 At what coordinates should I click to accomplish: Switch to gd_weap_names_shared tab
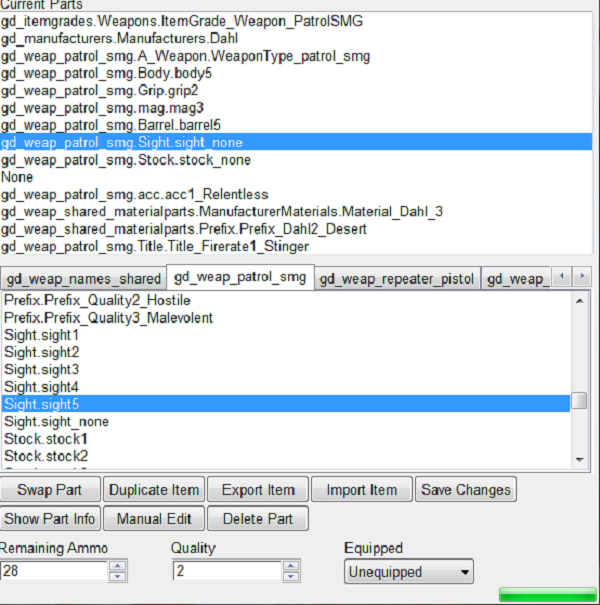pos(82,278)
